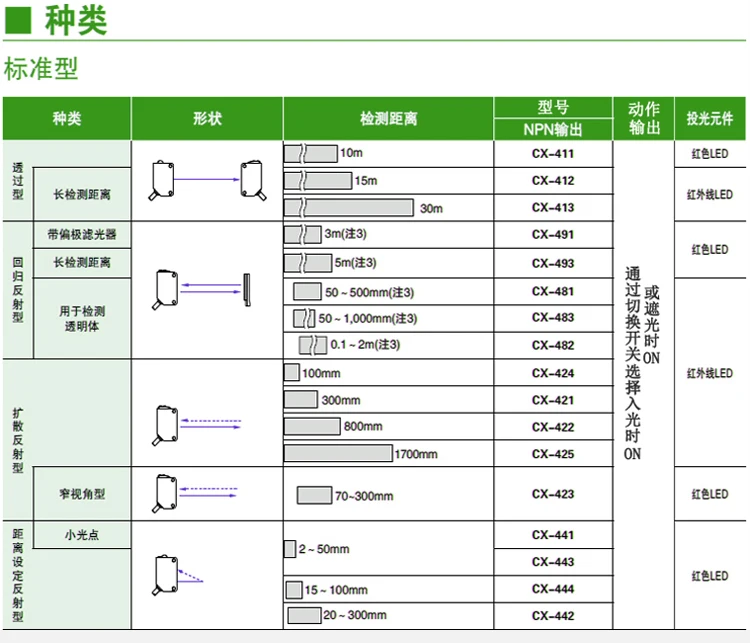Click the CX-422 cell
This screenshot has height=643, width=750.
552,427
